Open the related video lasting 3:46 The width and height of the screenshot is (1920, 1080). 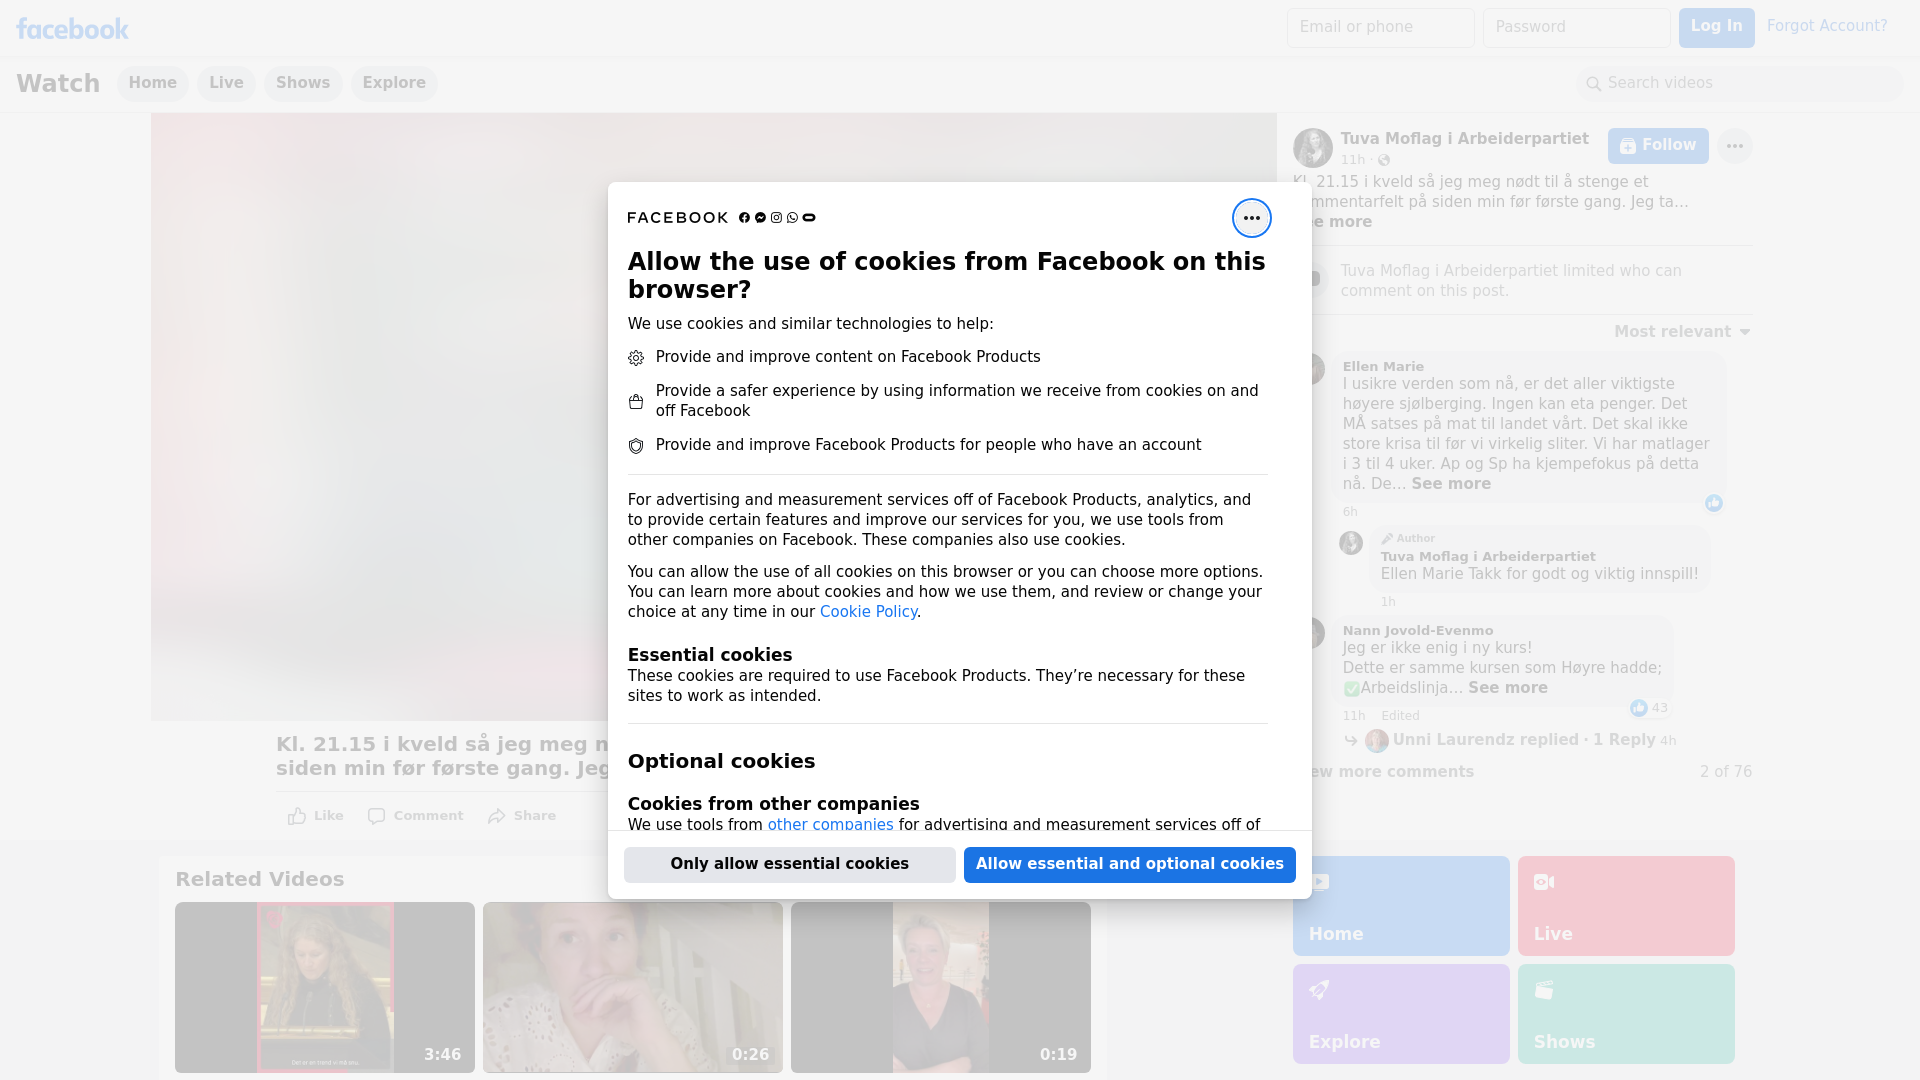point(325,988)
